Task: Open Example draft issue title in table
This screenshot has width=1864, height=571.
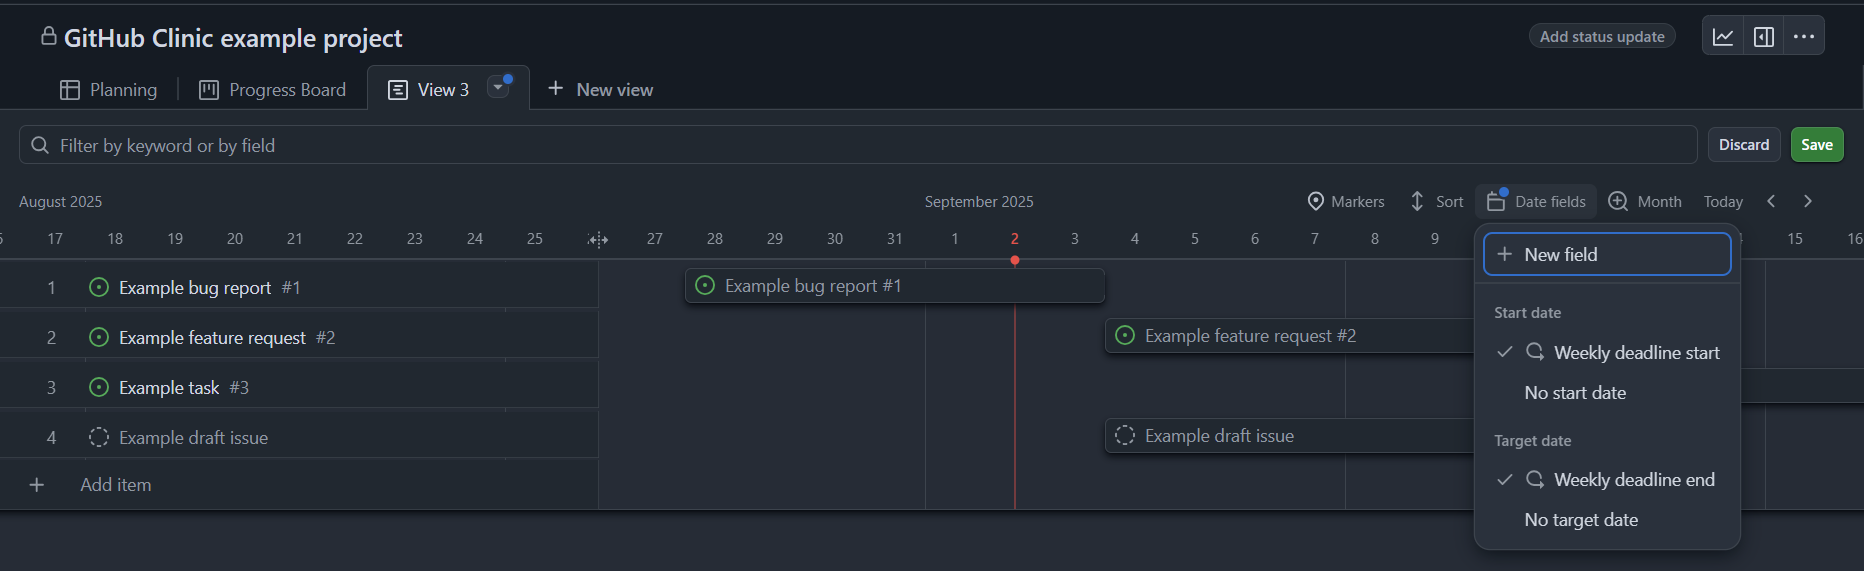Action: [x=193, y=438]
